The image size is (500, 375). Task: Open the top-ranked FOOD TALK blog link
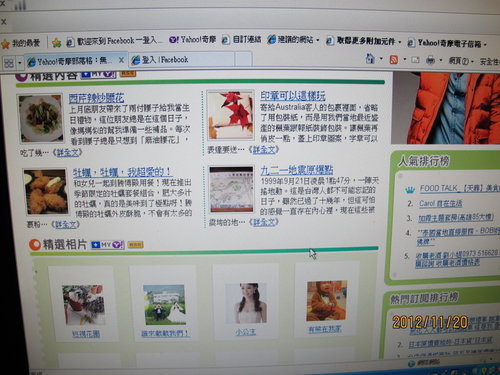pyautogui.click(x=460, y=188)
